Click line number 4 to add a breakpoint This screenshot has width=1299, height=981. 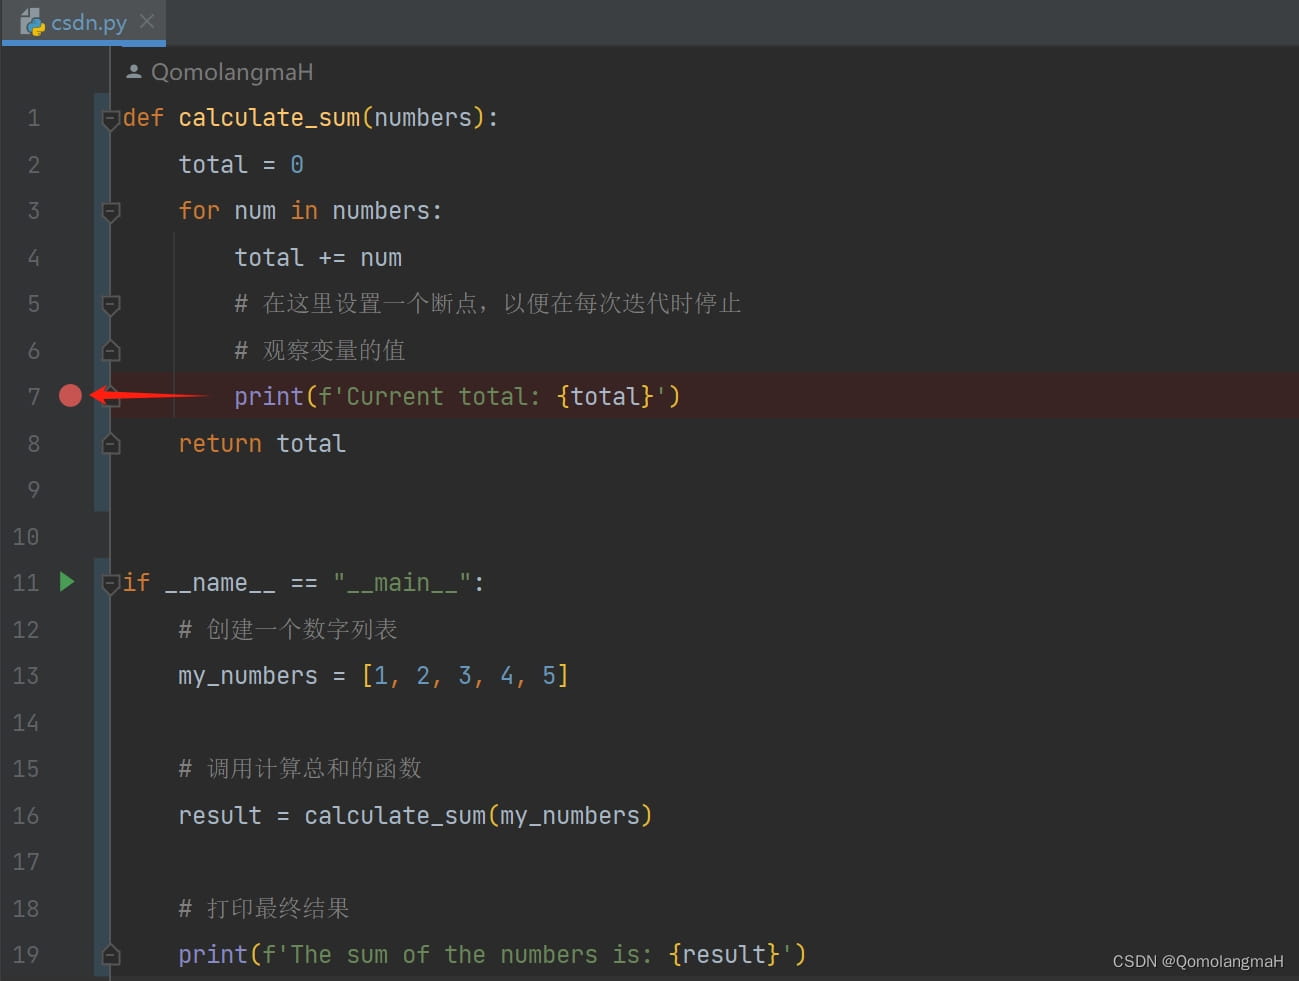tap(34, 258)
